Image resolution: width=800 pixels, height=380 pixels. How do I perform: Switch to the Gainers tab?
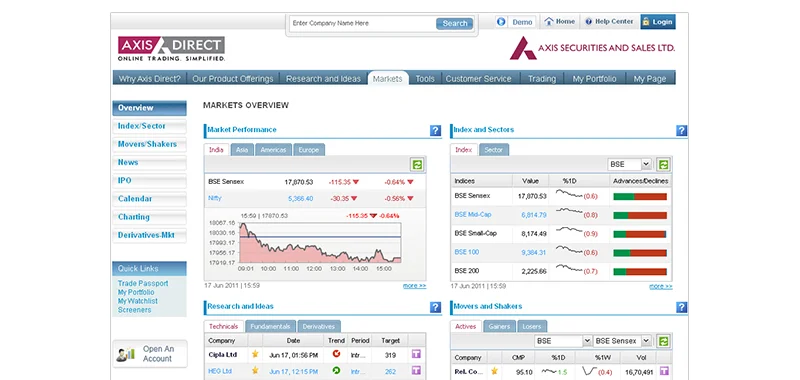[x=499, y=326]
